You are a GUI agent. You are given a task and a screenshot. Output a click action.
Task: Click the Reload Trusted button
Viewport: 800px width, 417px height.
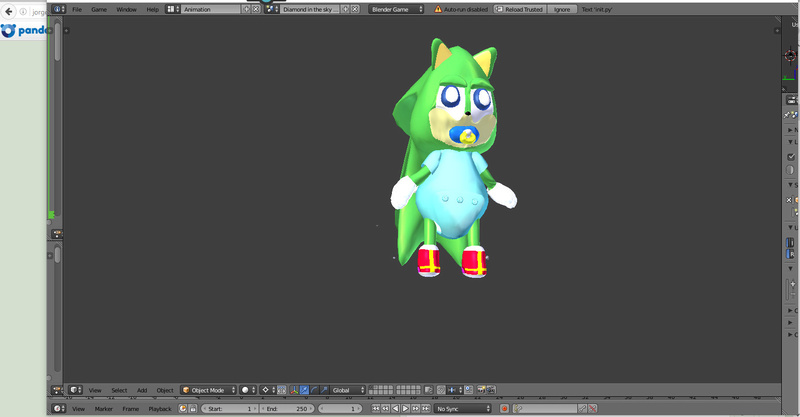coord(519,9)
